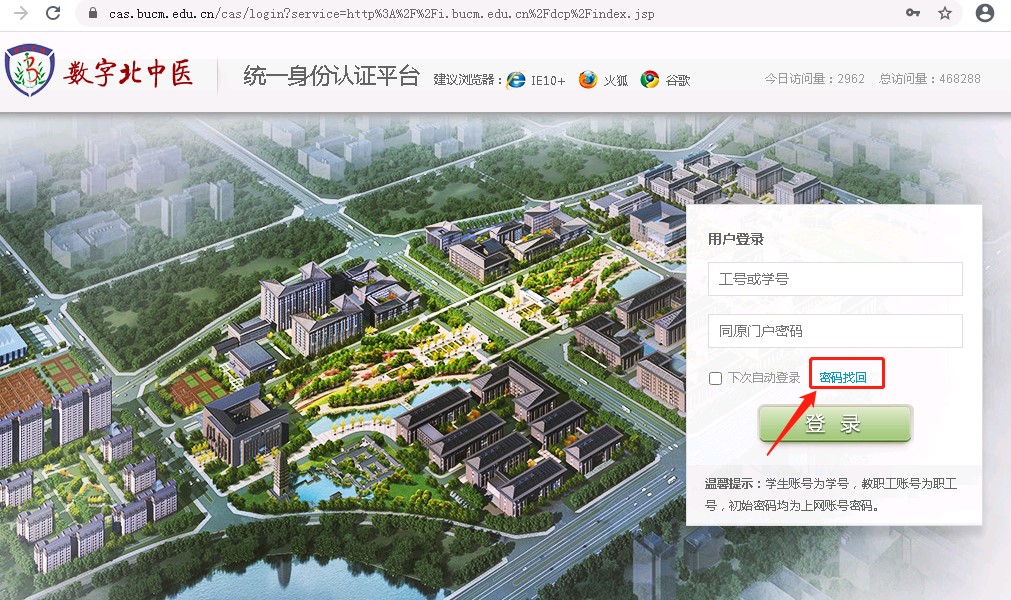Click the 下次自动登录 label text

[764, 378]
